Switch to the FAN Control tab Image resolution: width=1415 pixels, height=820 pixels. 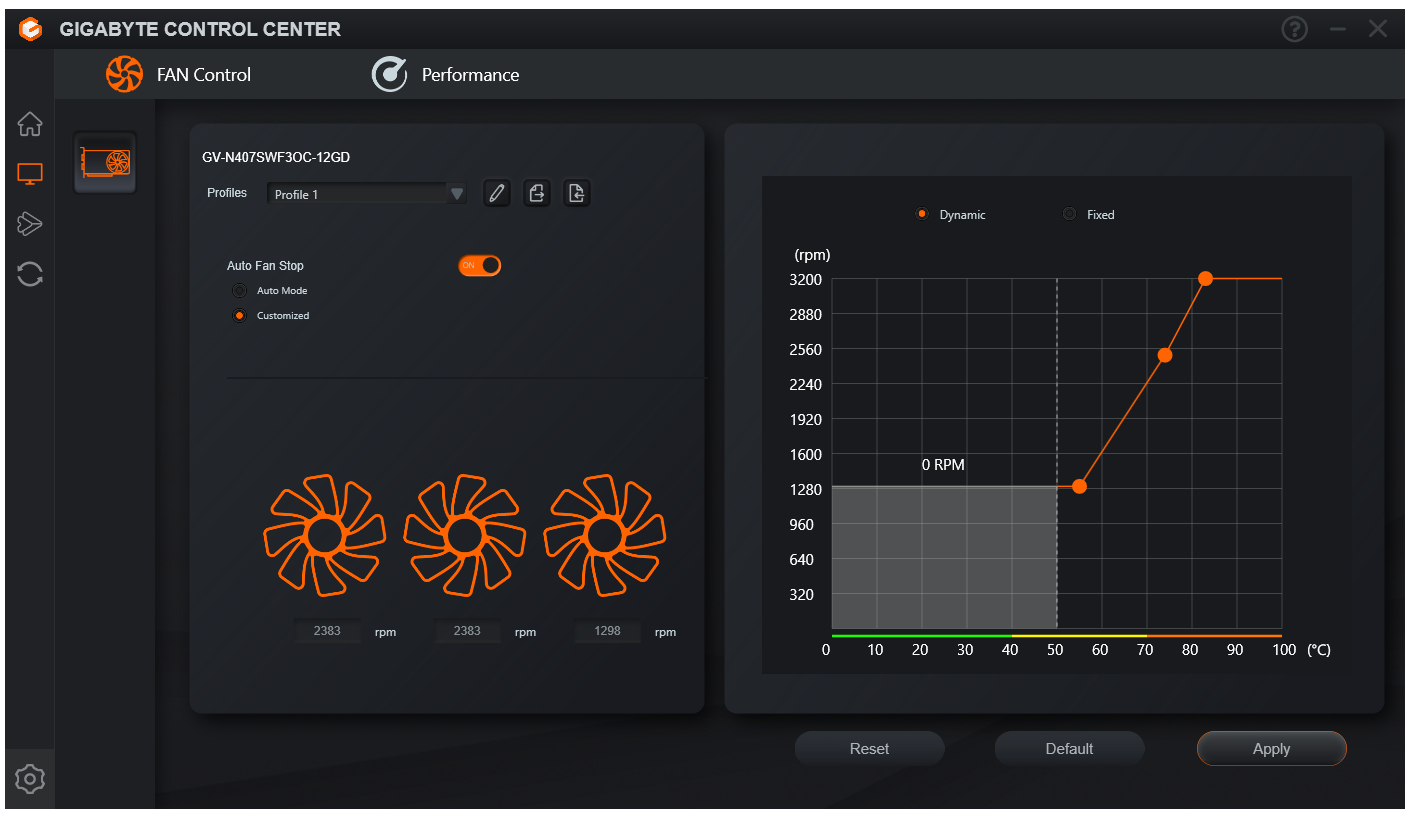click(x=179, y=74)
